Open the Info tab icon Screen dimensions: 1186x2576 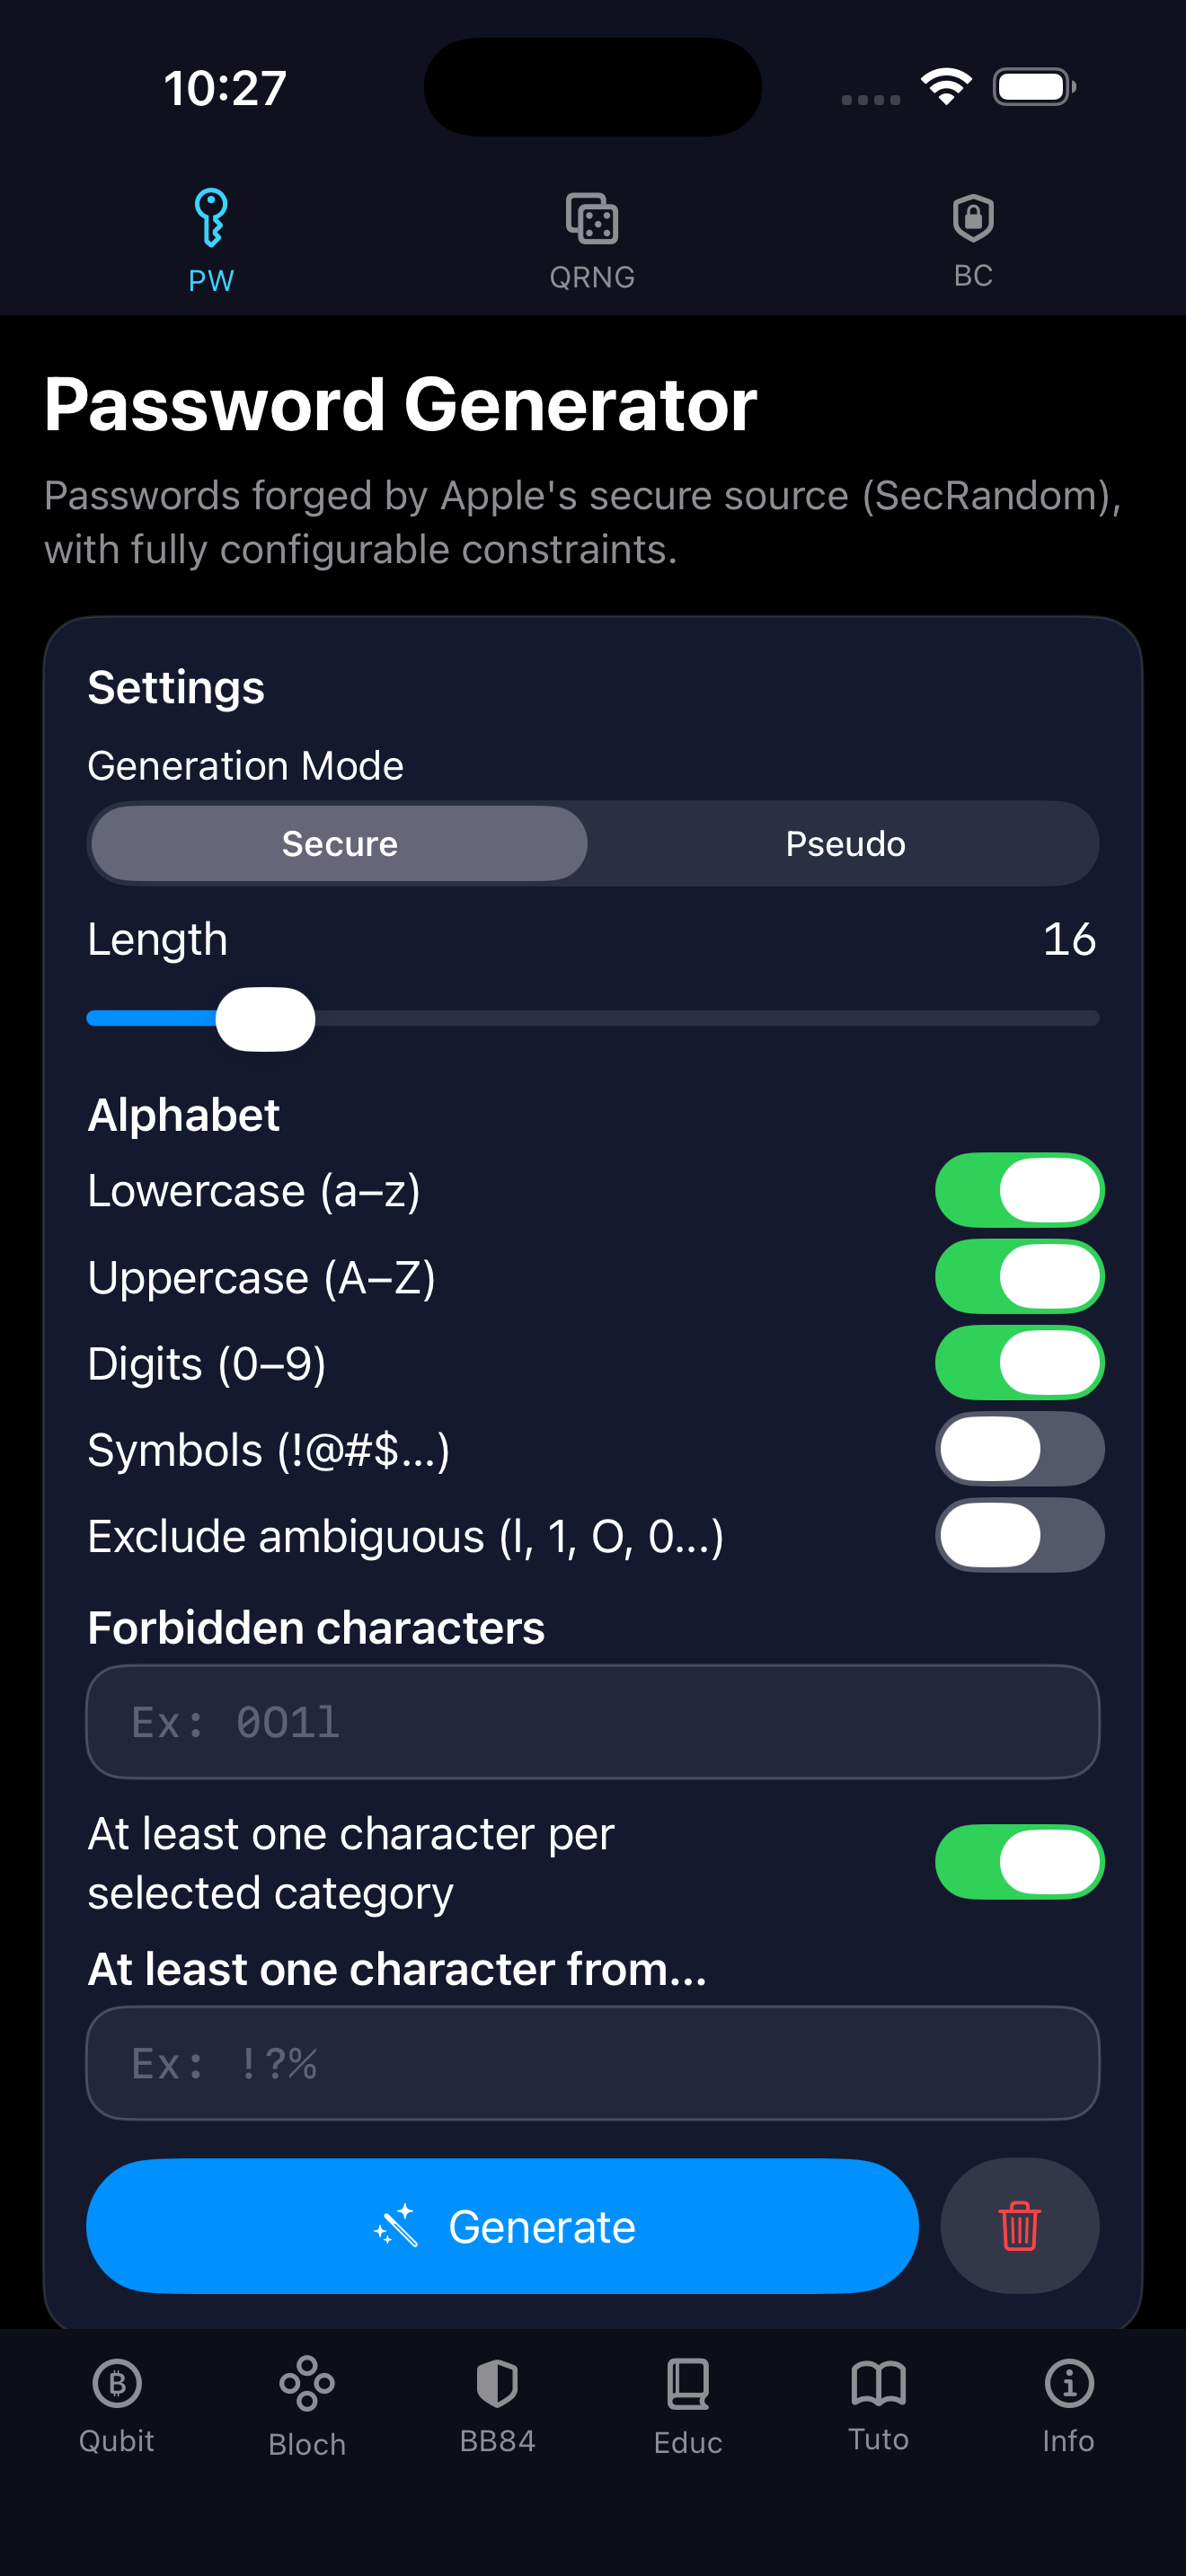(1068, 2384)
